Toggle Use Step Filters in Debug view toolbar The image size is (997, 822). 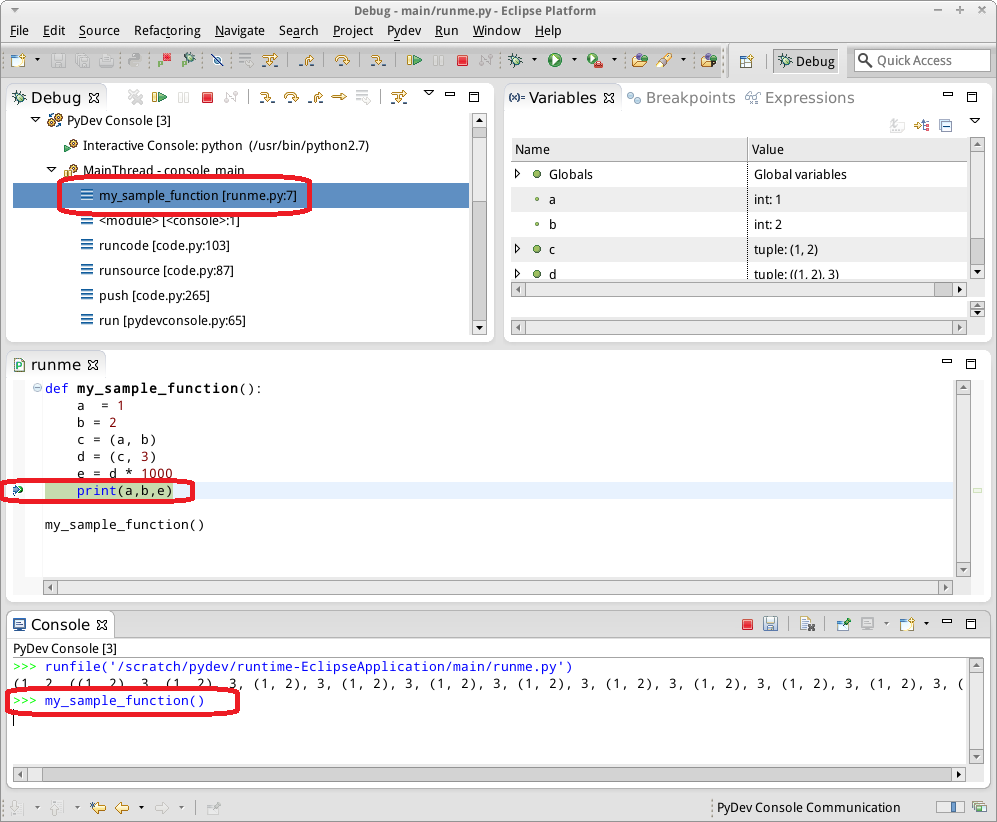399,97
